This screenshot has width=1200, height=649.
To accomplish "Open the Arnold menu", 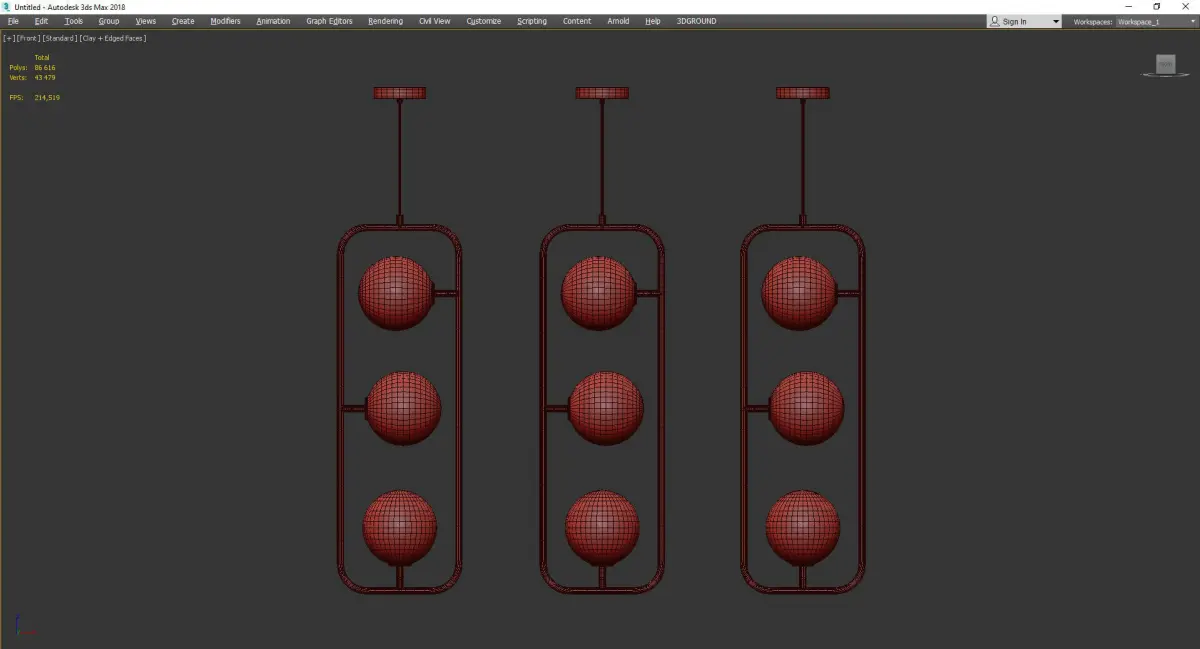I will 618,21.
